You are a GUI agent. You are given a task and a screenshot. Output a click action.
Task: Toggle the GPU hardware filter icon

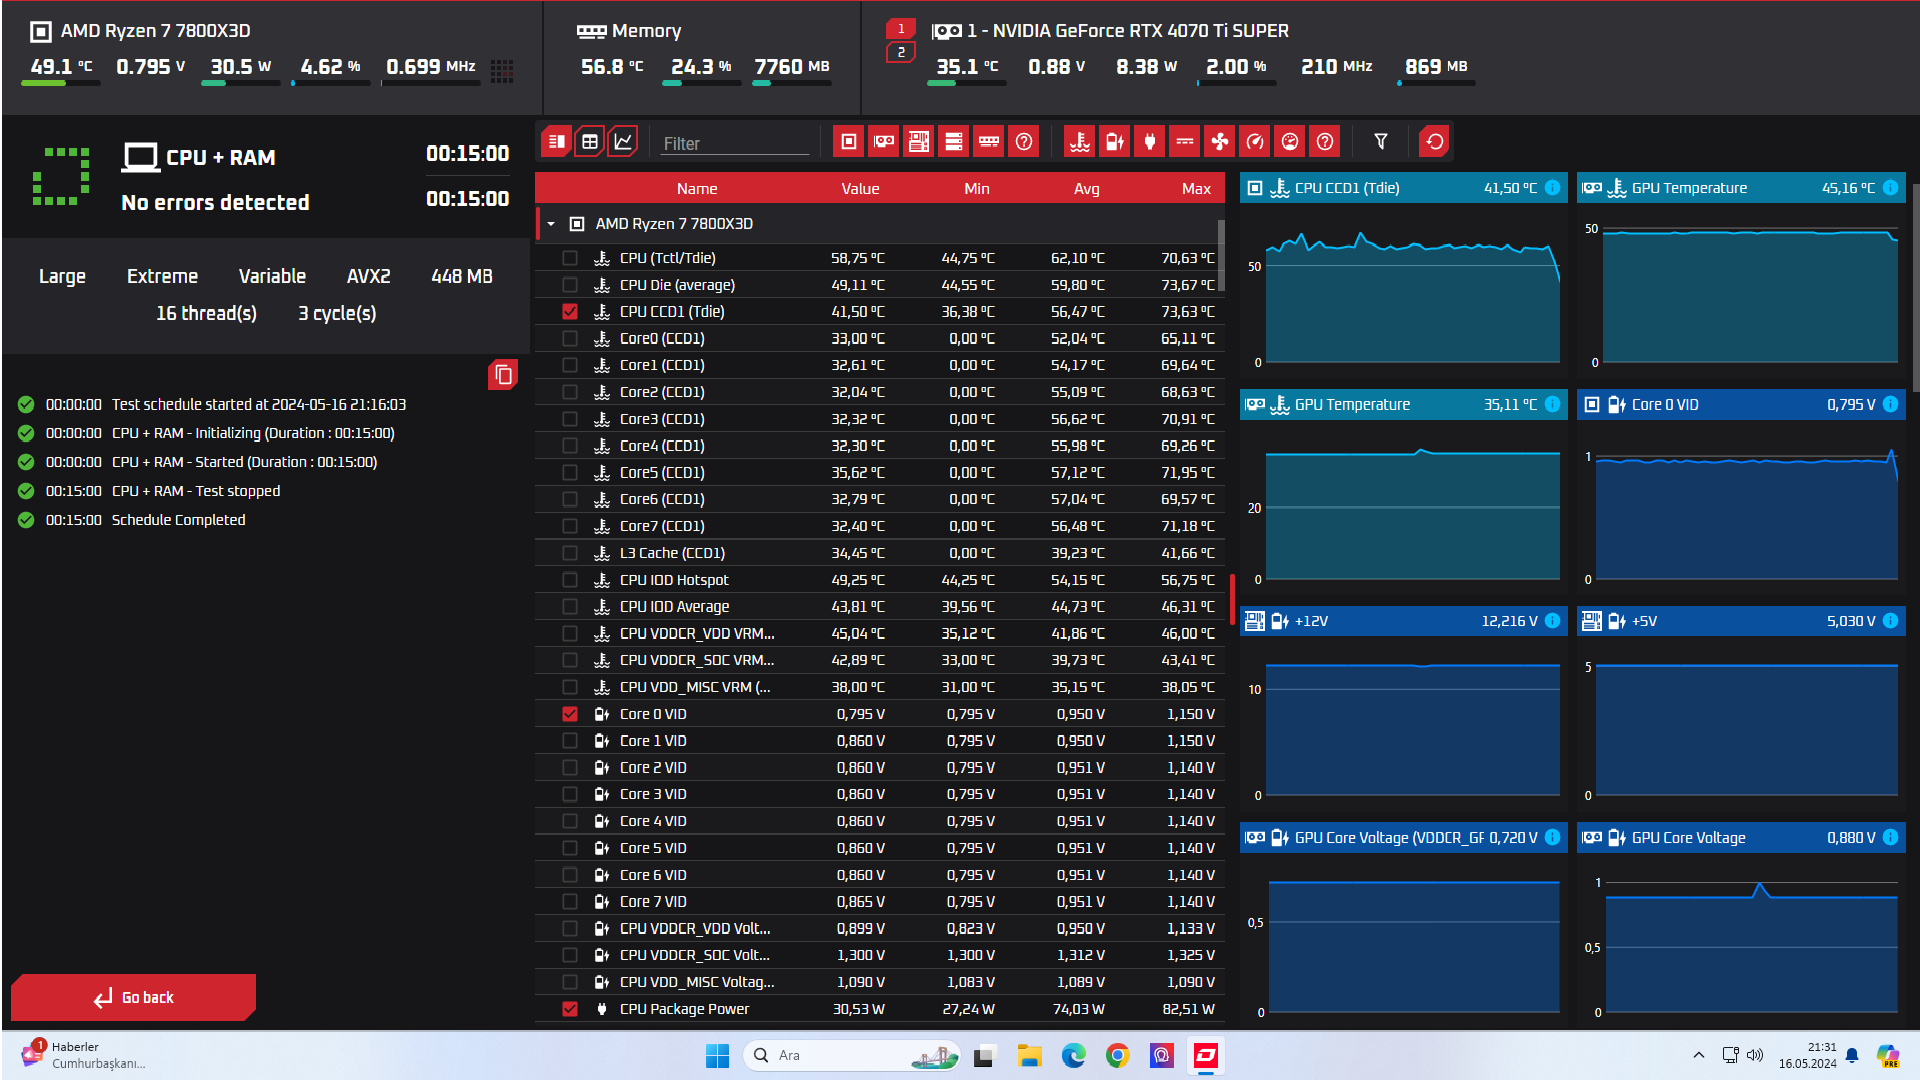coord(884,142)
